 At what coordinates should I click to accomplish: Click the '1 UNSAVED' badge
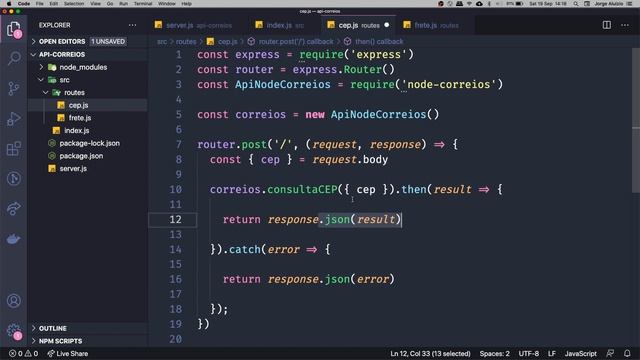[x=108, y=41]
